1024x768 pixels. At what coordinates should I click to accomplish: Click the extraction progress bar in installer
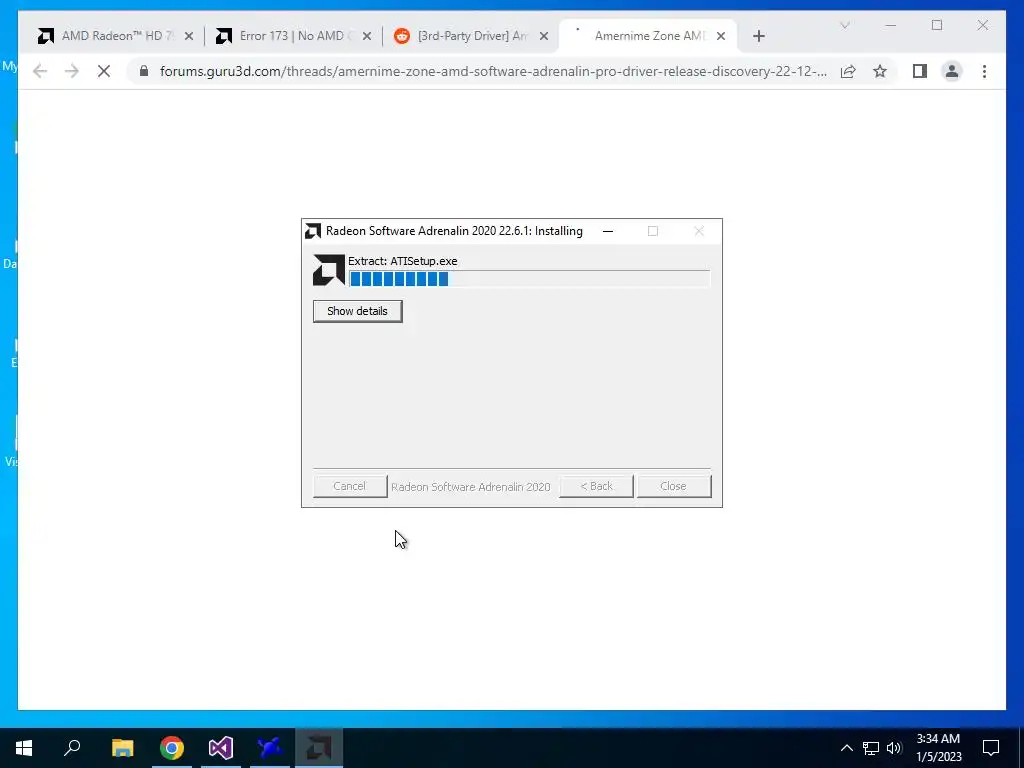[529, 279]
